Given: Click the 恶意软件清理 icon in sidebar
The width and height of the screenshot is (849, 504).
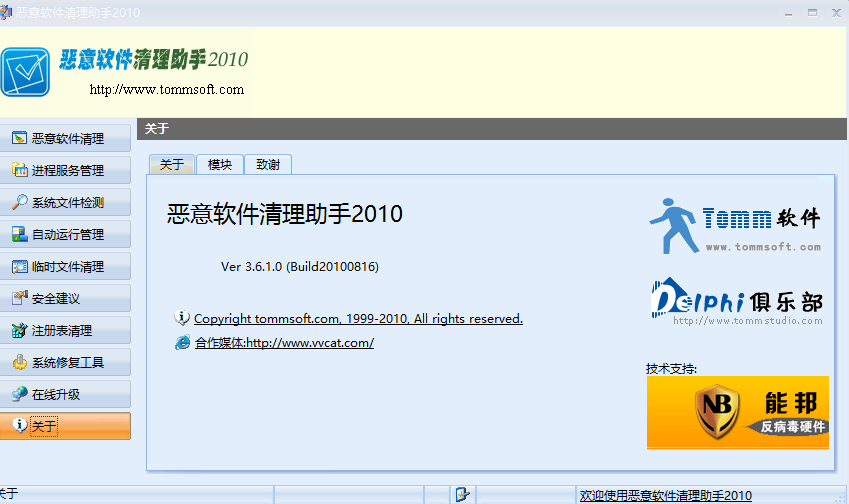Looking at the screenshot, I should pos(19,138).
